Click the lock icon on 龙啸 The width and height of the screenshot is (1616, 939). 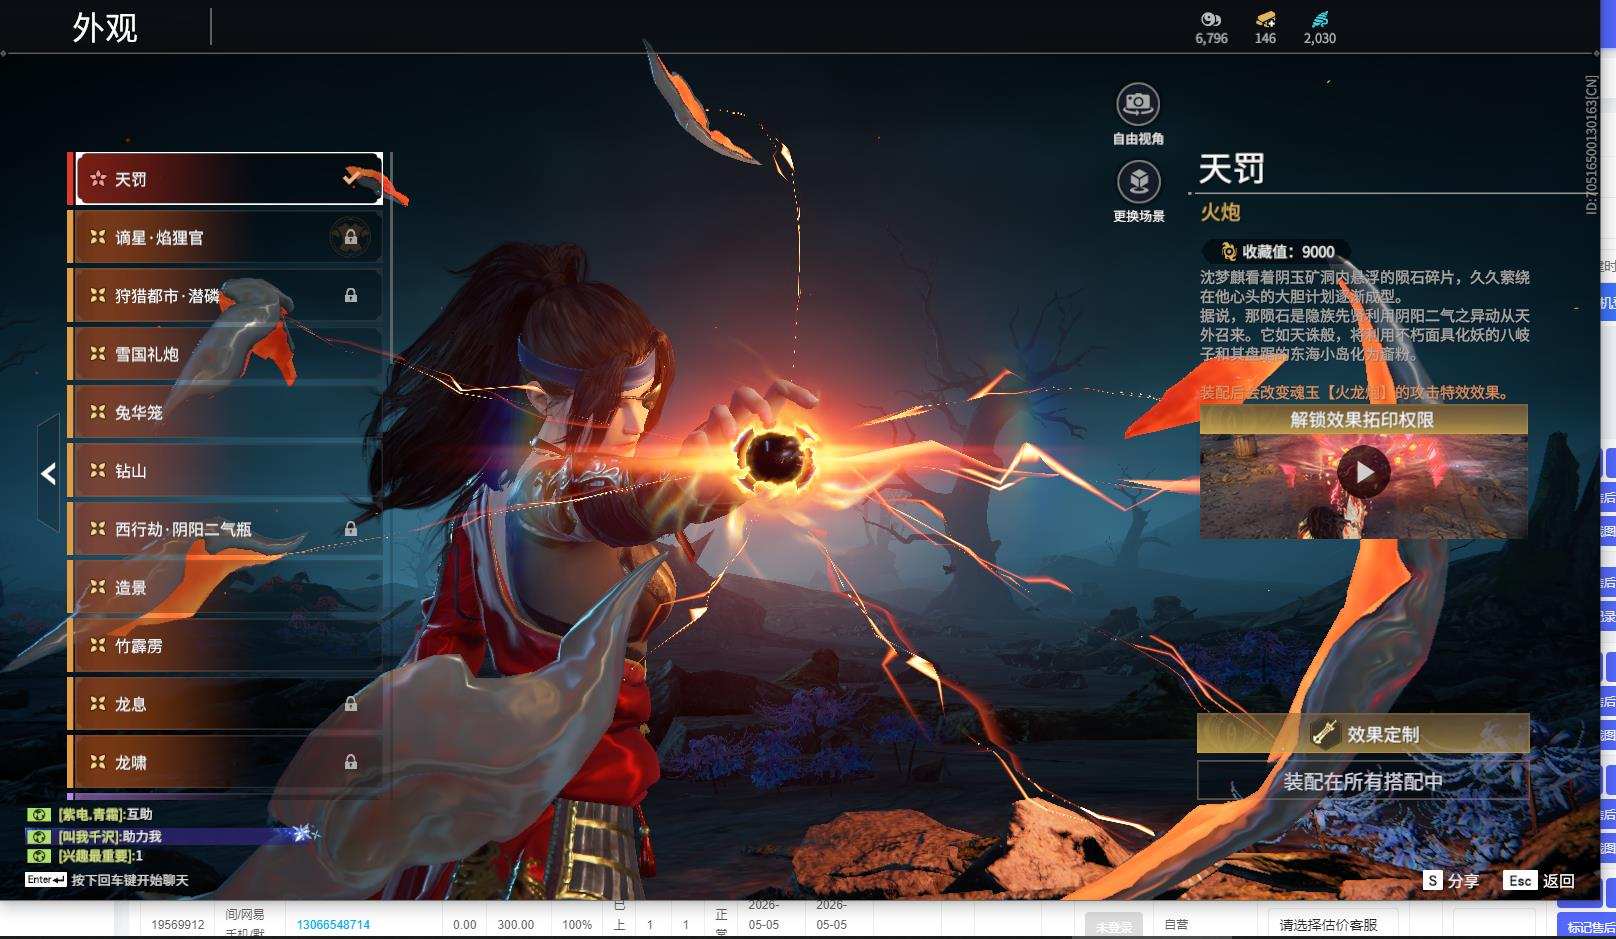click(350, 762)
